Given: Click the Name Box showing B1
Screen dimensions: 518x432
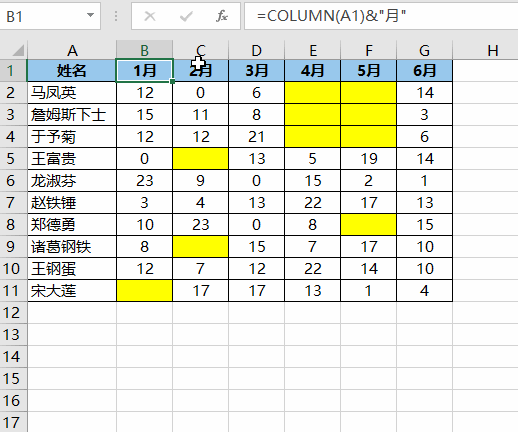Looking at the screenshot, I should pyautogui.click(x=50, y=16).
